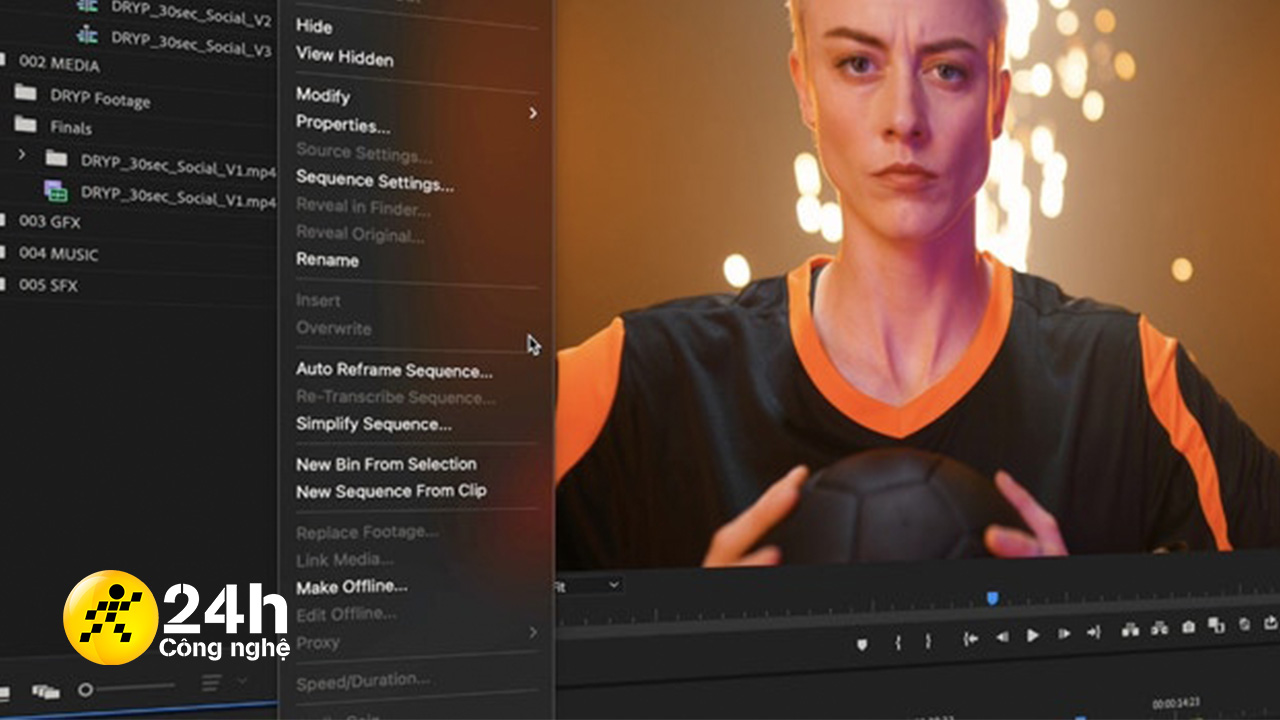1280x720 pixels.
Task: Open the Modify submenu arrow
Action: tap(533, 113)
